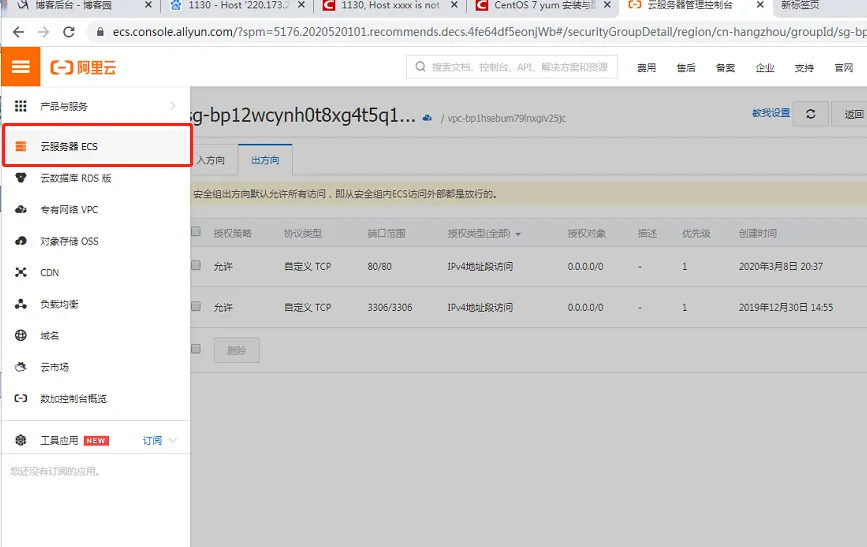Reload the browser page
This screenshot has height=547, width=867.
click(69, 32)
